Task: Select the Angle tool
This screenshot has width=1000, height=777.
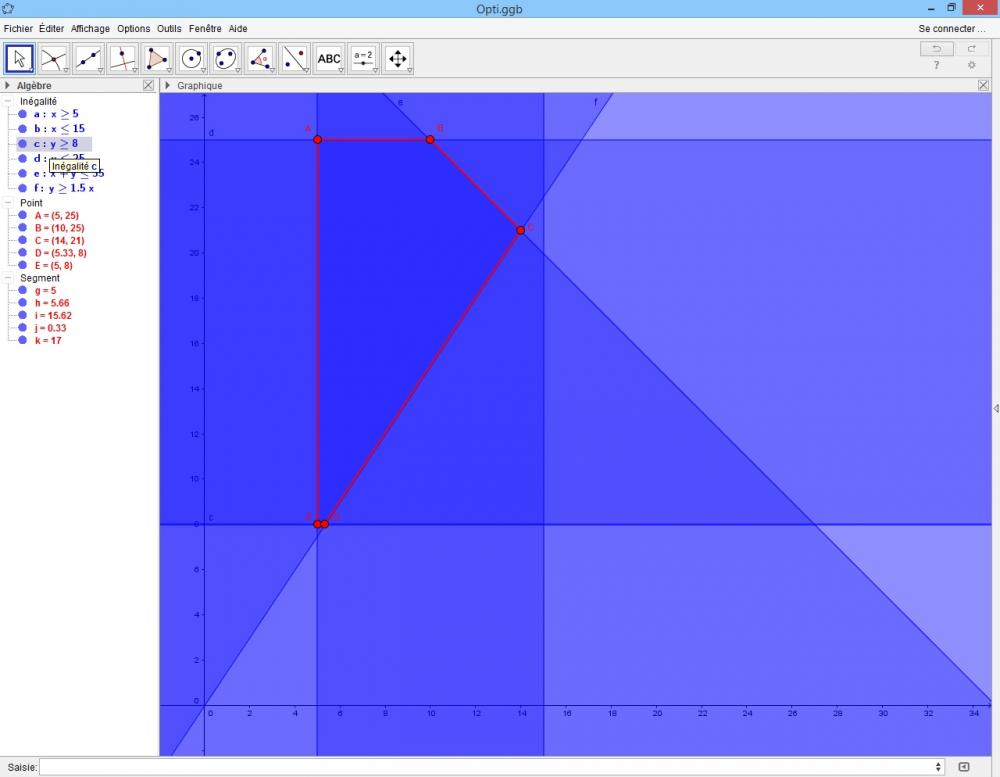Action: click(260, 59)
